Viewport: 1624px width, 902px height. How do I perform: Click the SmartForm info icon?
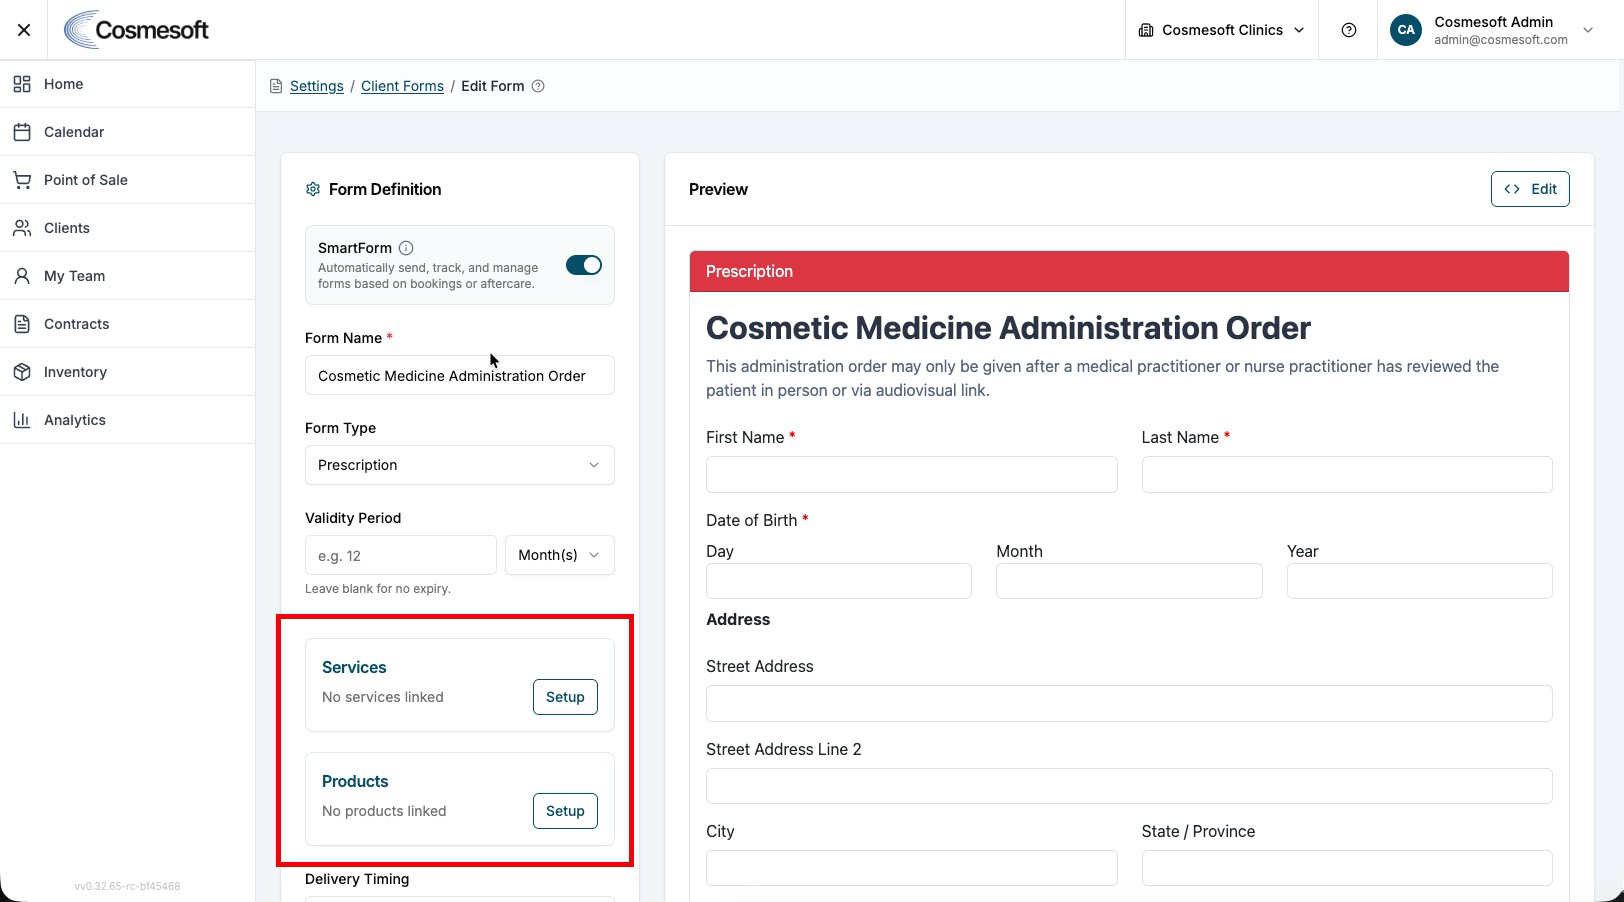pos(406,248)
